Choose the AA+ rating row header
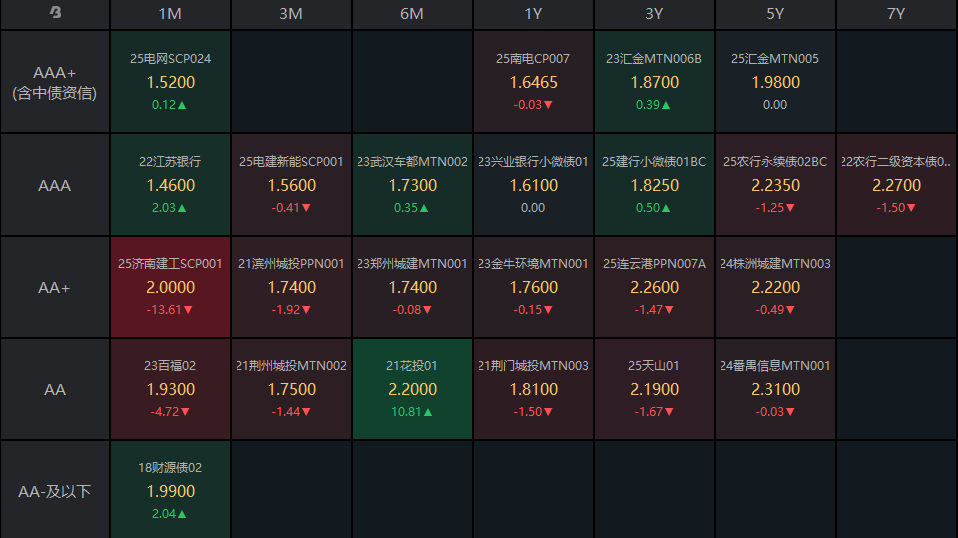Image resolution: width=958 pixels, height=538 pixels. (x=55, y=287)
